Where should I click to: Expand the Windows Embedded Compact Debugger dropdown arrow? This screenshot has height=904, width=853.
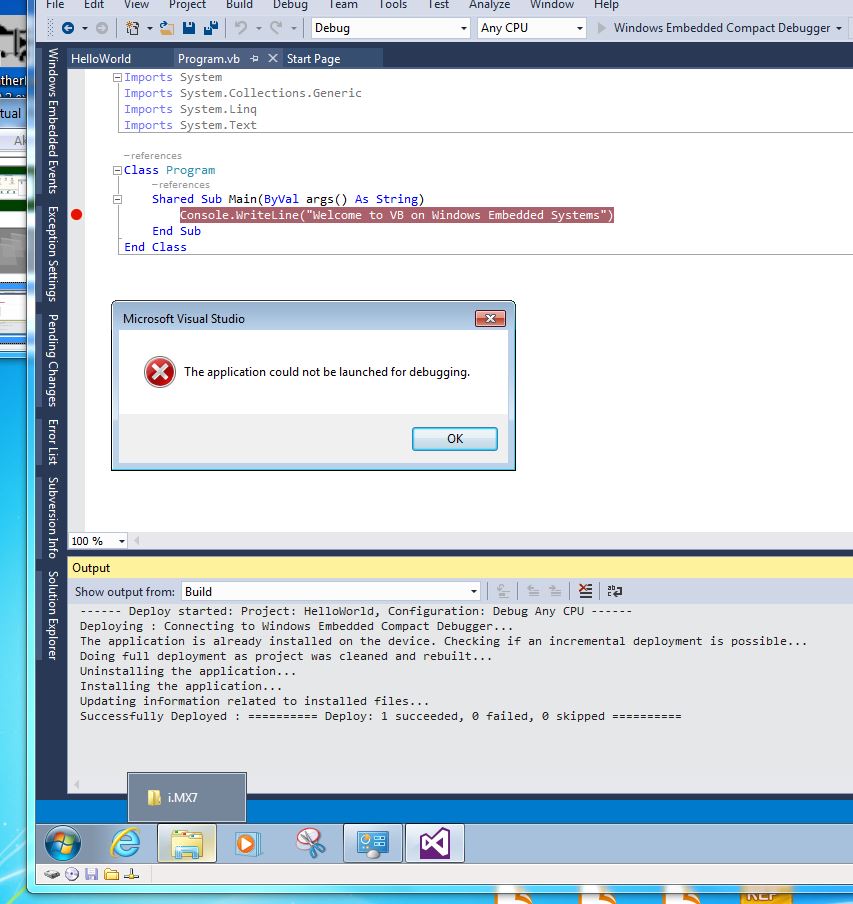coord(839,28)
